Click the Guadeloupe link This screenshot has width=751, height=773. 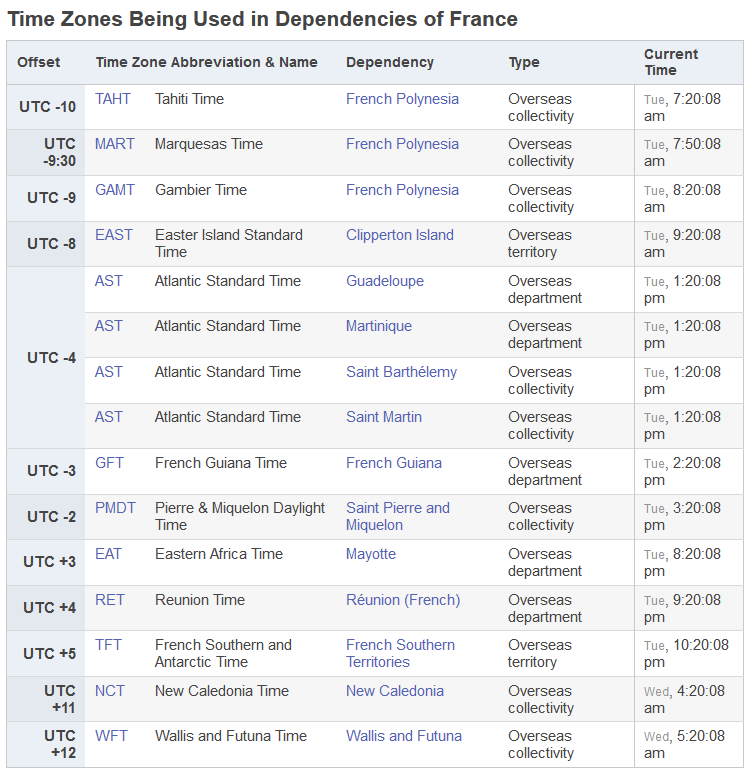point(384,281)
